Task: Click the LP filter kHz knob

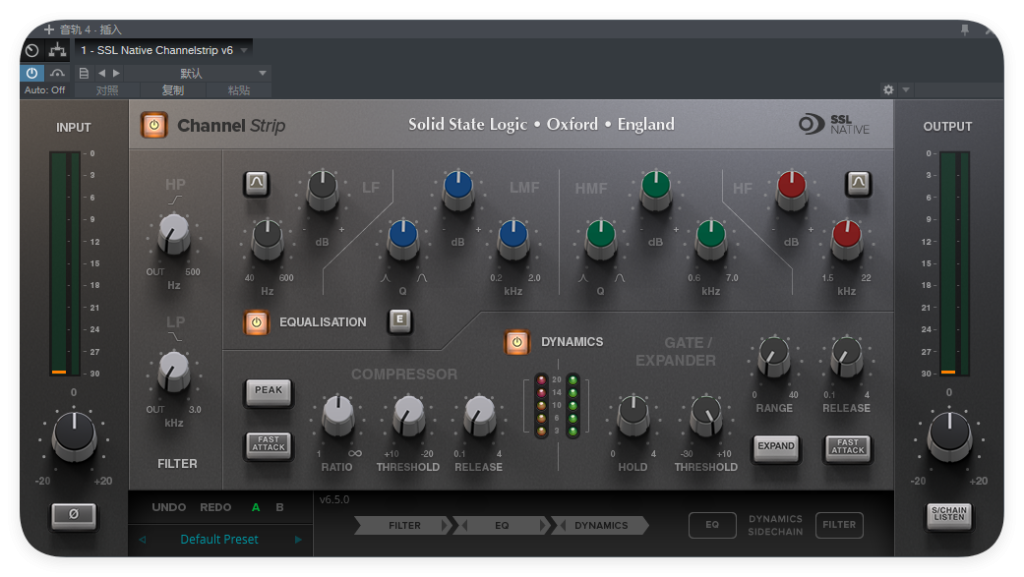Action: click(174, 371)
